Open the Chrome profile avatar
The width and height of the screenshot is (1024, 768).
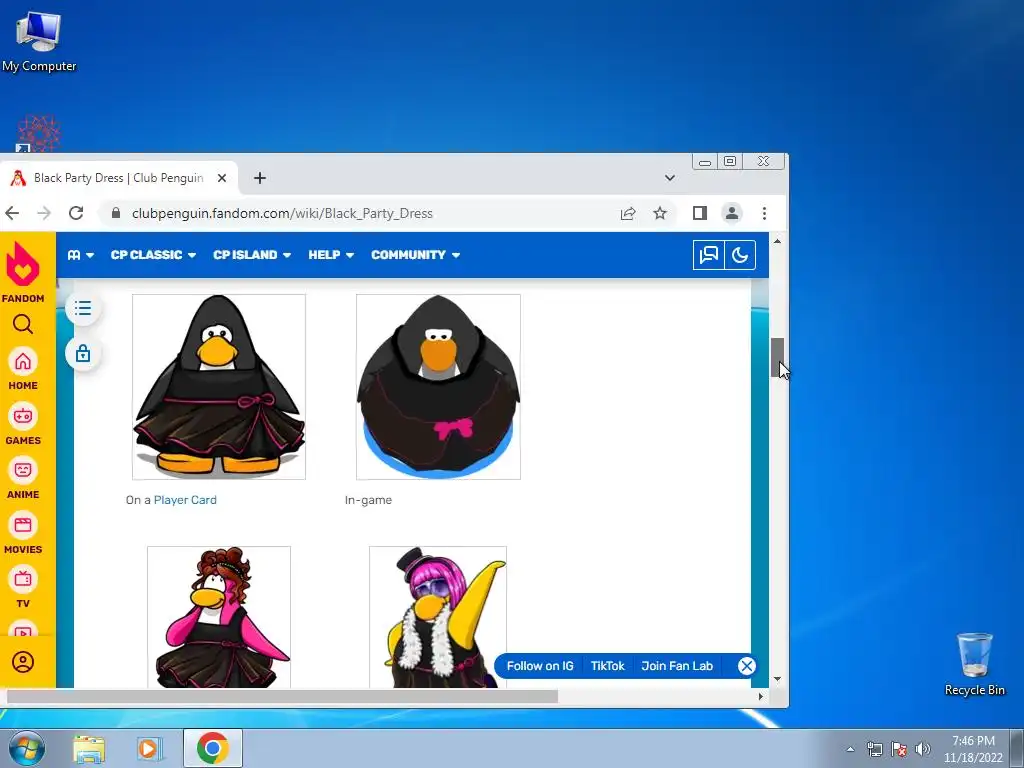(x=732, y=213)
